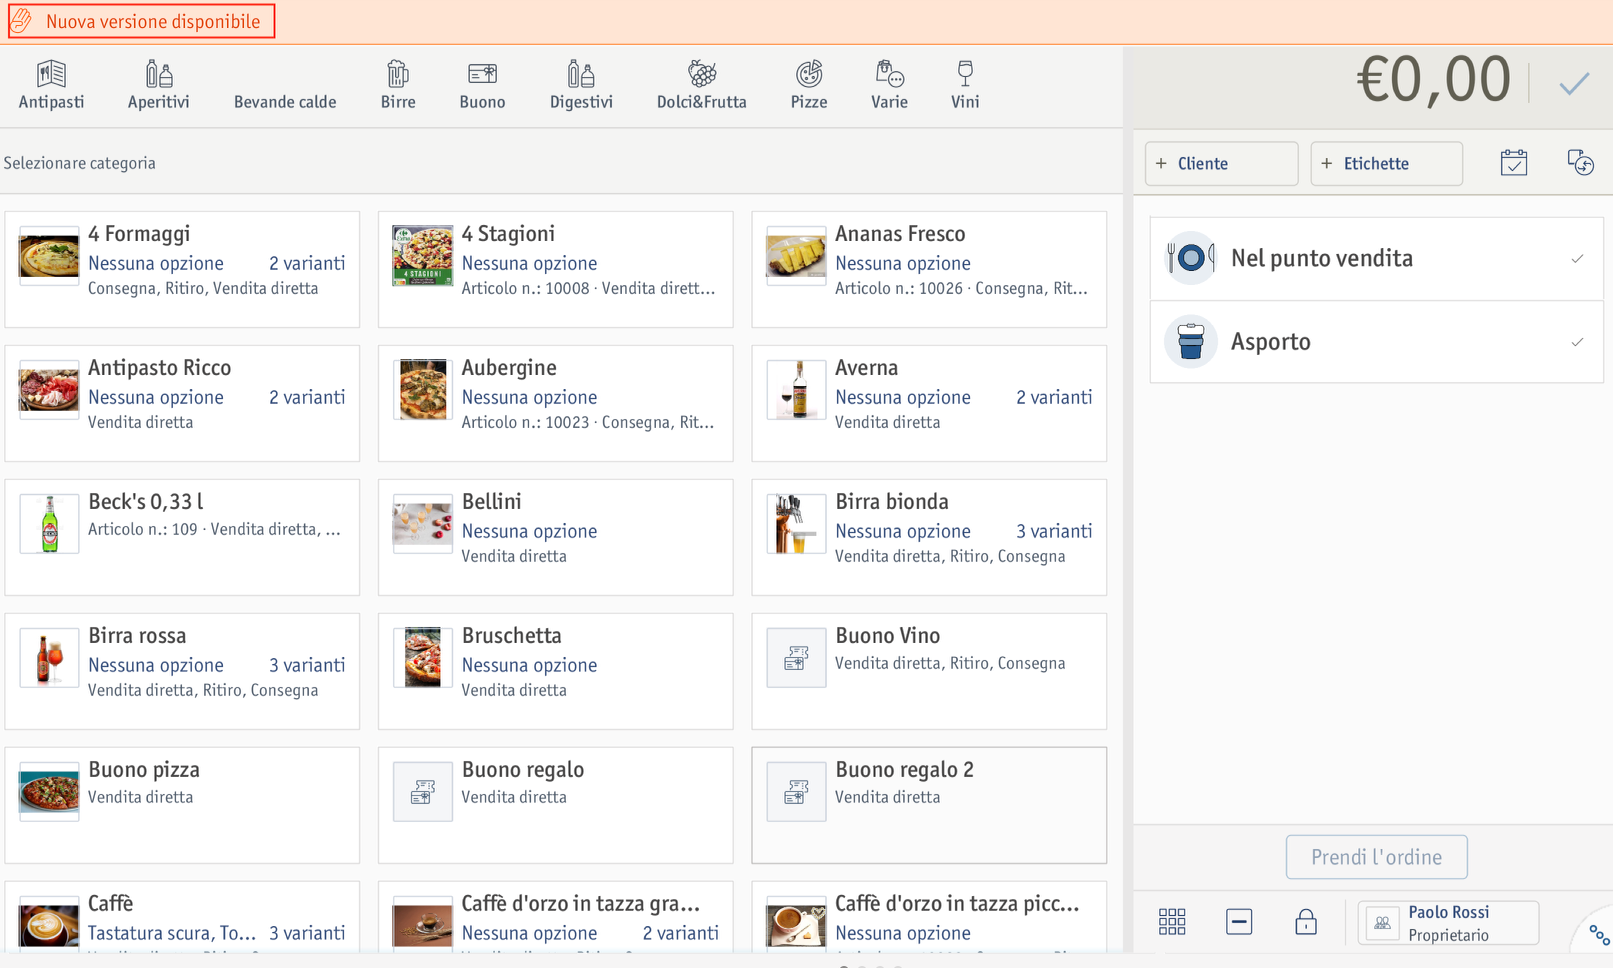This screenshot has width=1613, height=968.
Task: Switch to the Pizze category
Action: click(809, 85)
